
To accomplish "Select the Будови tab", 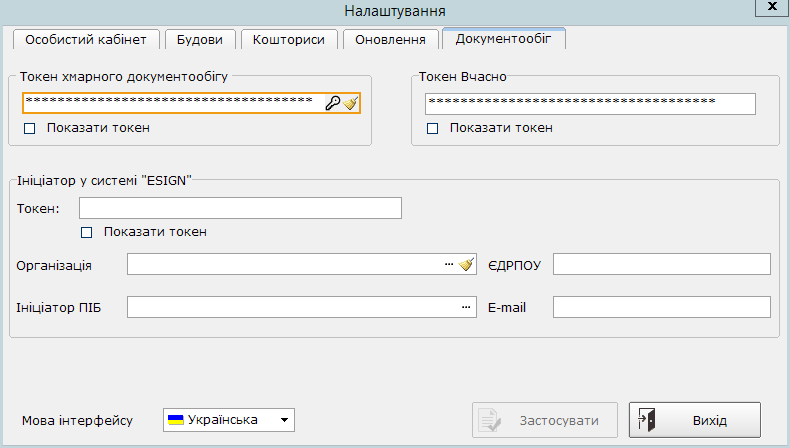I will click(200, 39).
